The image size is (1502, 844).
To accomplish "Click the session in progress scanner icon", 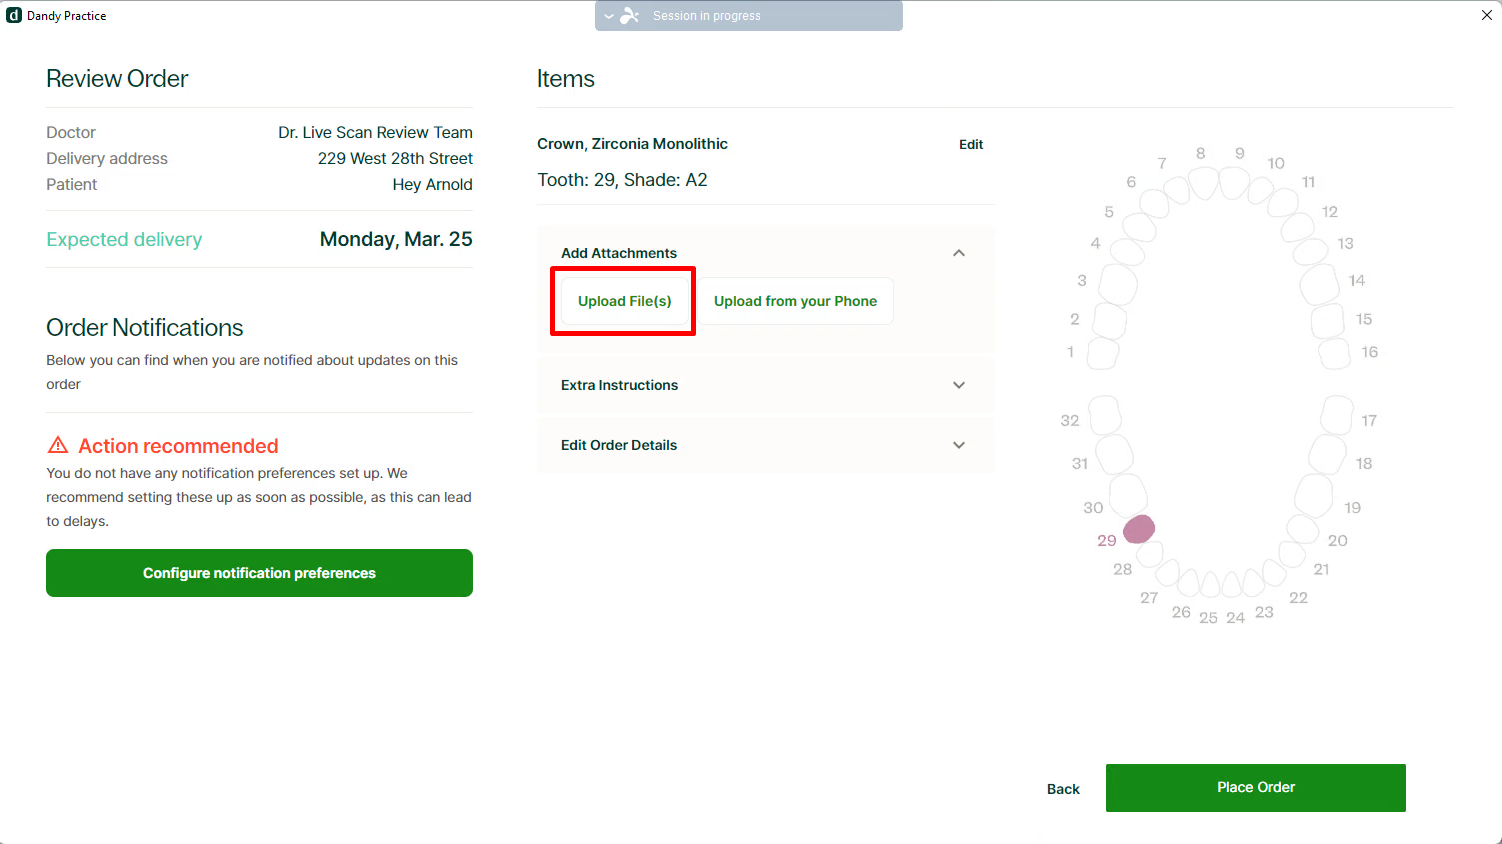I will (630, 16).
